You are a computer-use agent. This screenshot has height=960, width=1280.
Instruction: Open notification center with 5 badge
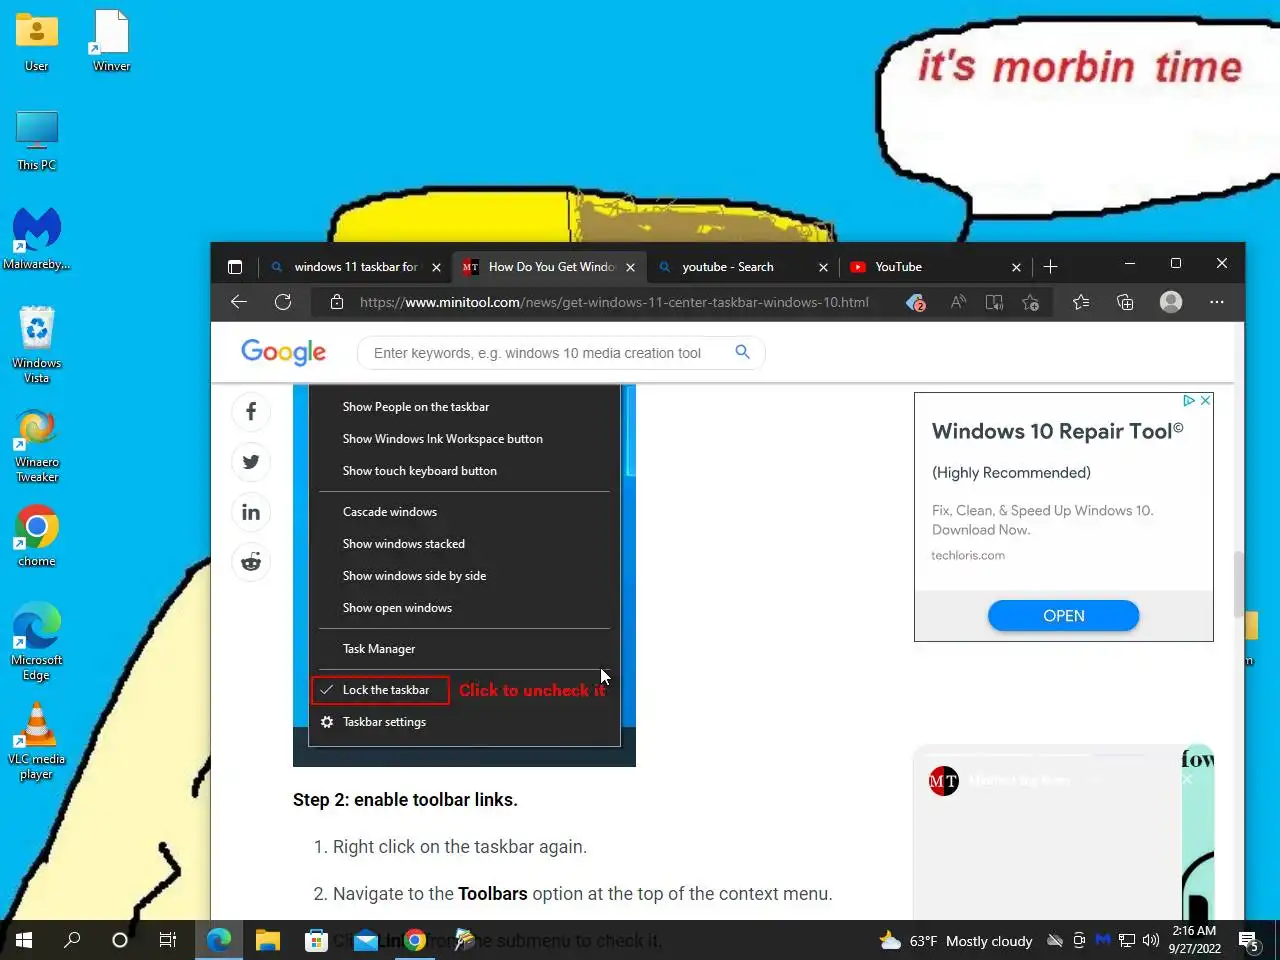pyautogui.click(x=1249, y=940)
